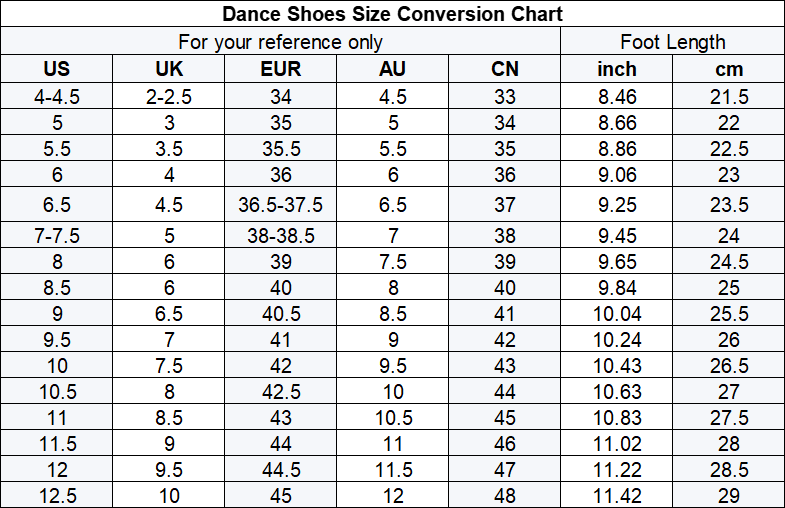Viewport: 785px width, 508px height.
Task: Select the CN size 48 cell
Action: [505, 496]
